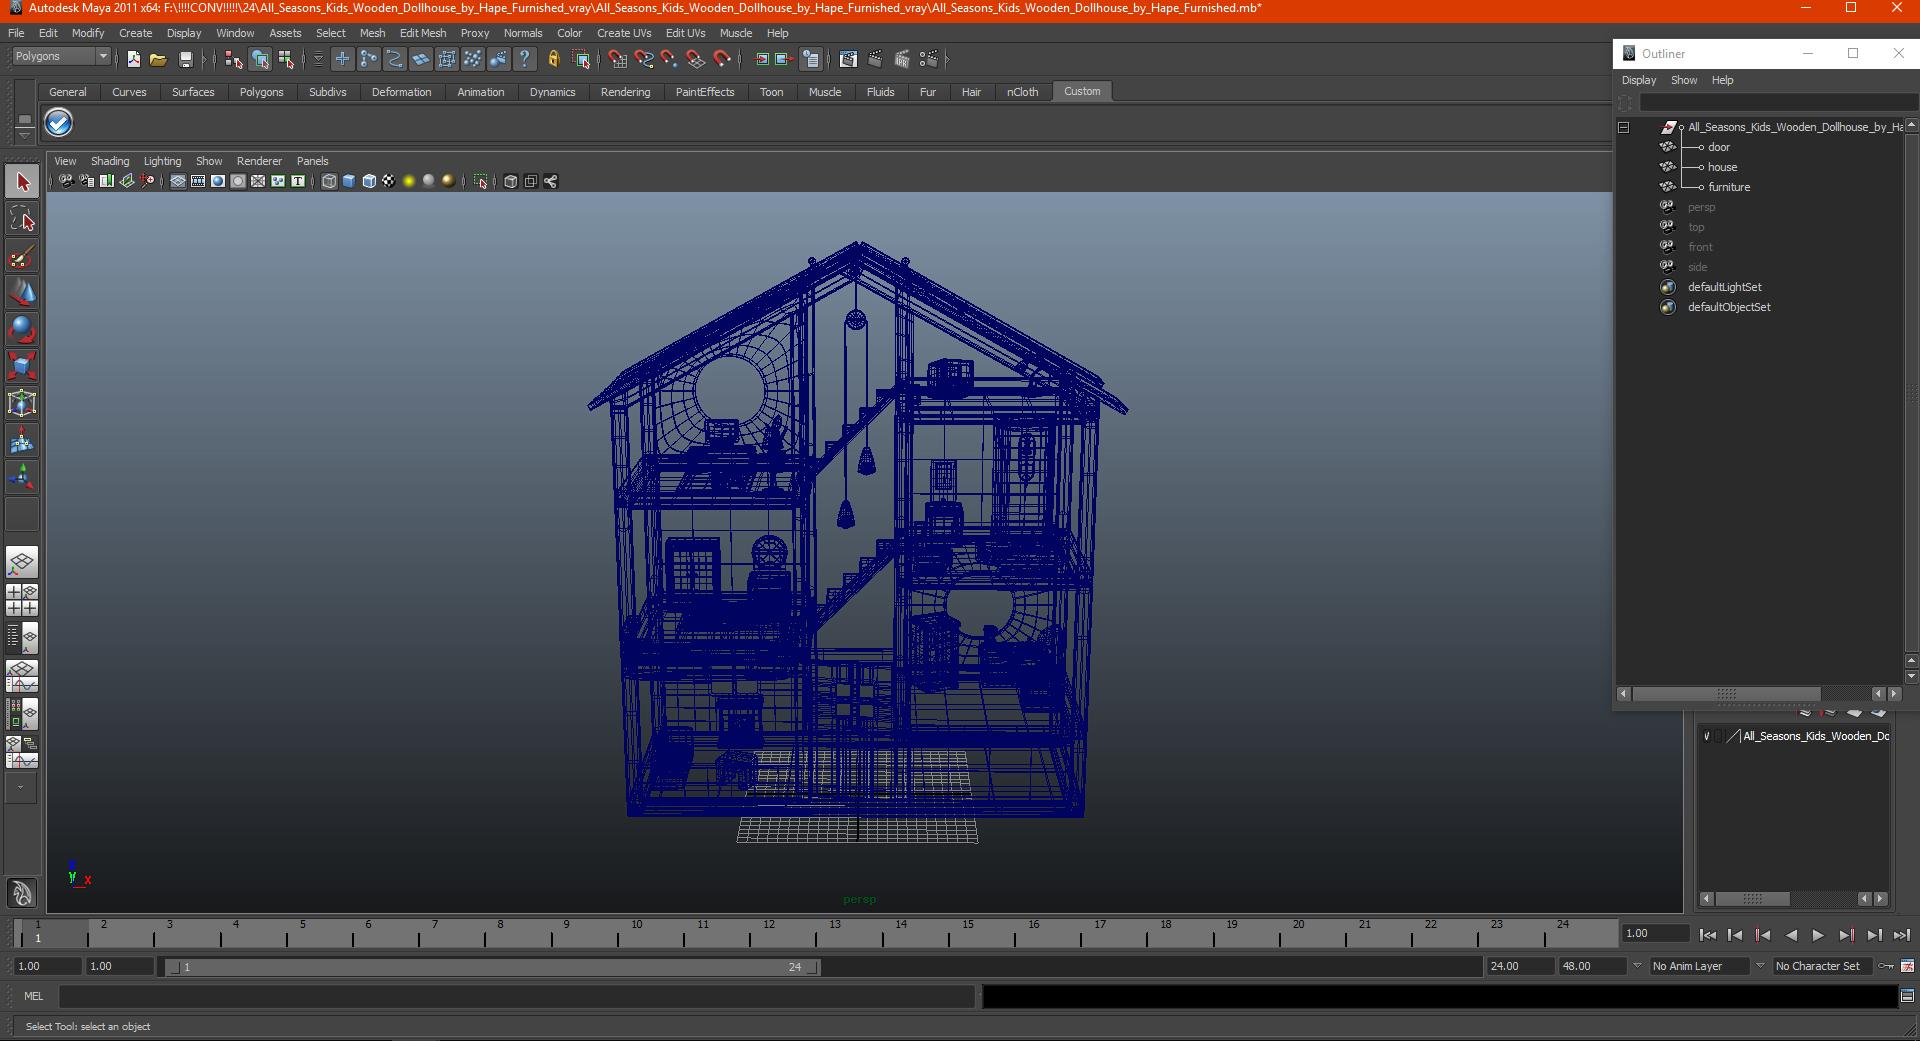Open the No Anim Layer dropdown arrow
This screenshot has height=1041, width=1920.
[x=1637, y=966]
